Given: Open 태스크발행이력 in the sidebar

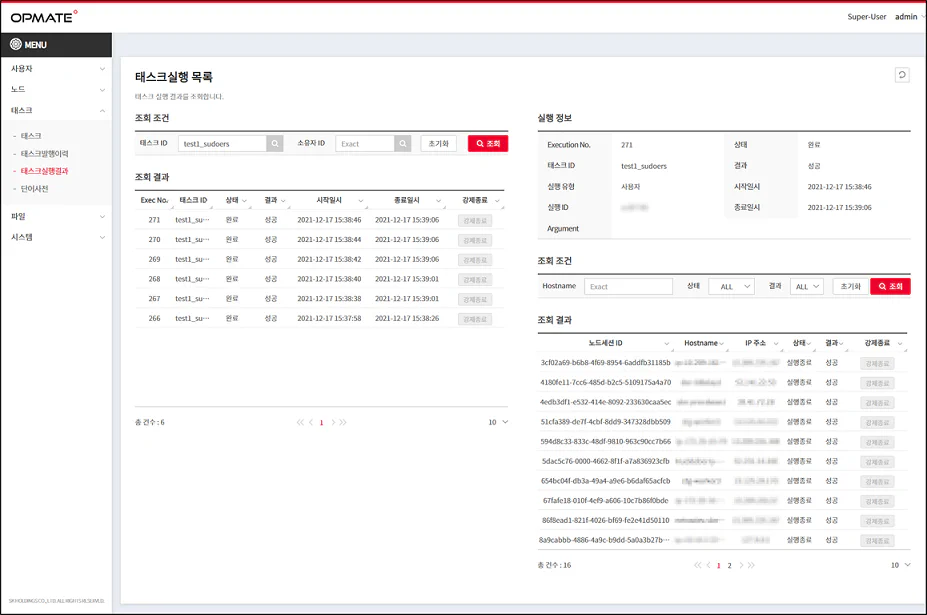Looking at the screenshot, I should pyautogui.click(x=44, y=154).
